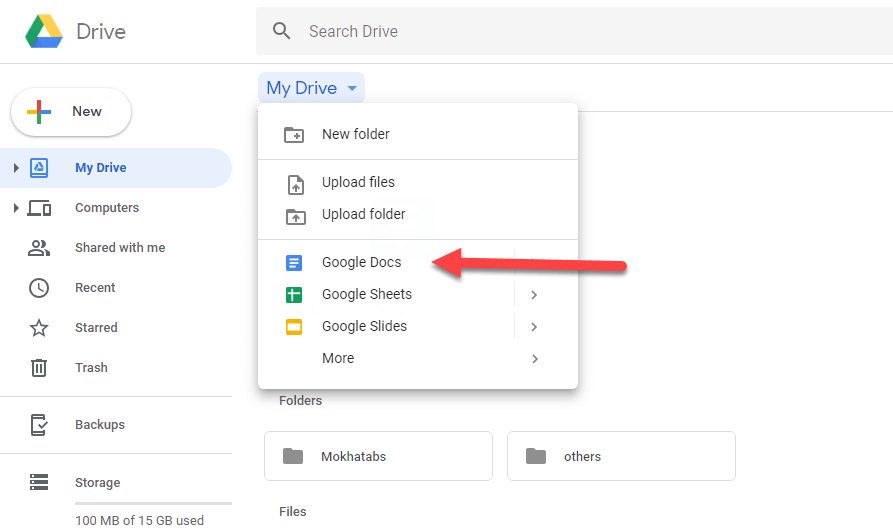Image resolution: width=893 pixels, height=528 pixels.
Task: Click the Trash bin icon
Action: pyautogui.click(x=39, y=368)
